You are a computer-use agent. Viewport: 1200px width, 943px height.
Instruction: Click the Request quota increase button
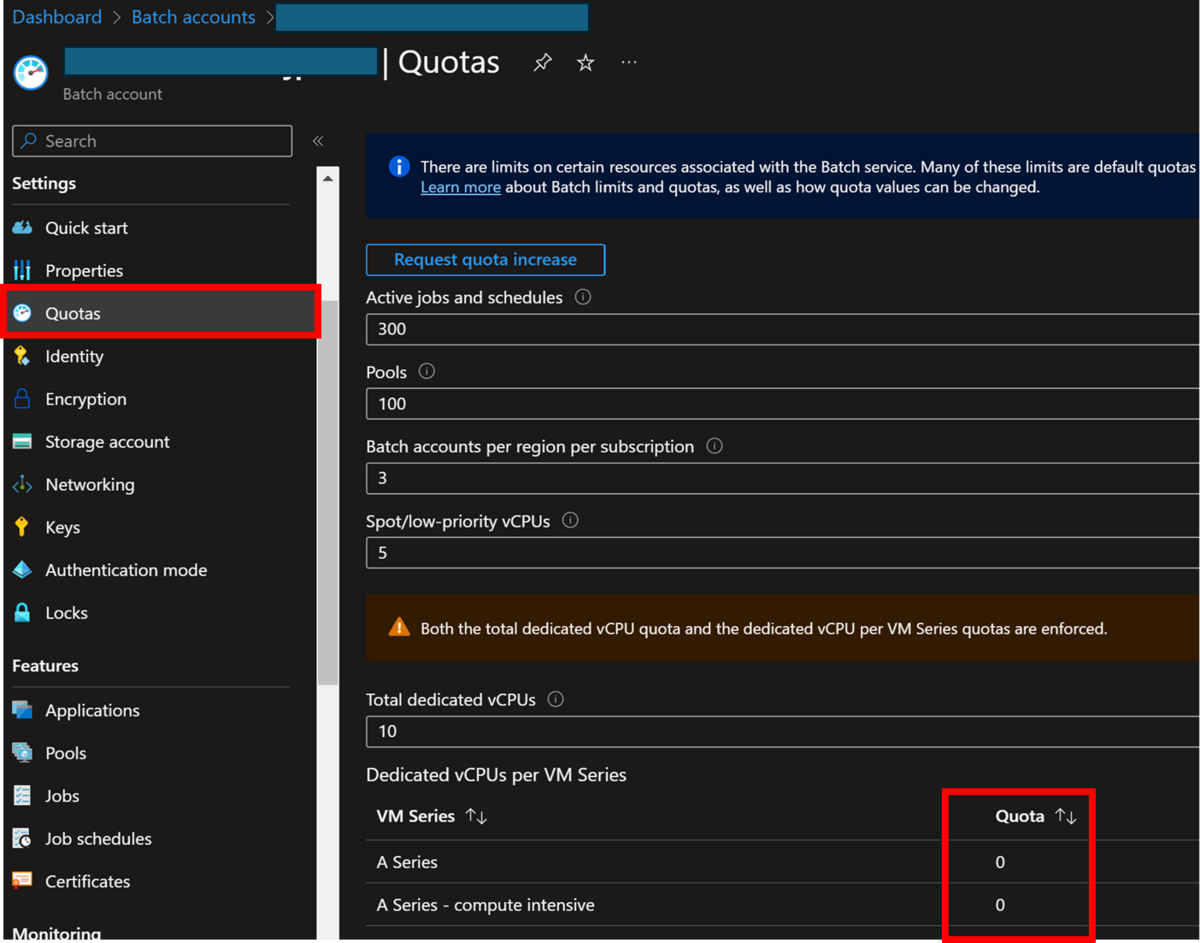click(485, 259)
